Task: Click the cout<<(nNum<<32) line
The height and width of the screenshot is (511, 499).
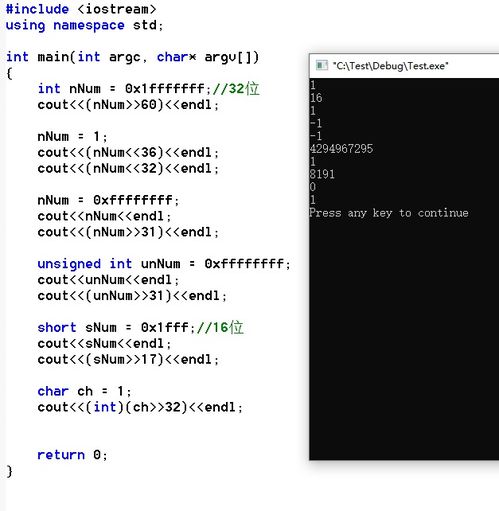Action: pos(128,169)
